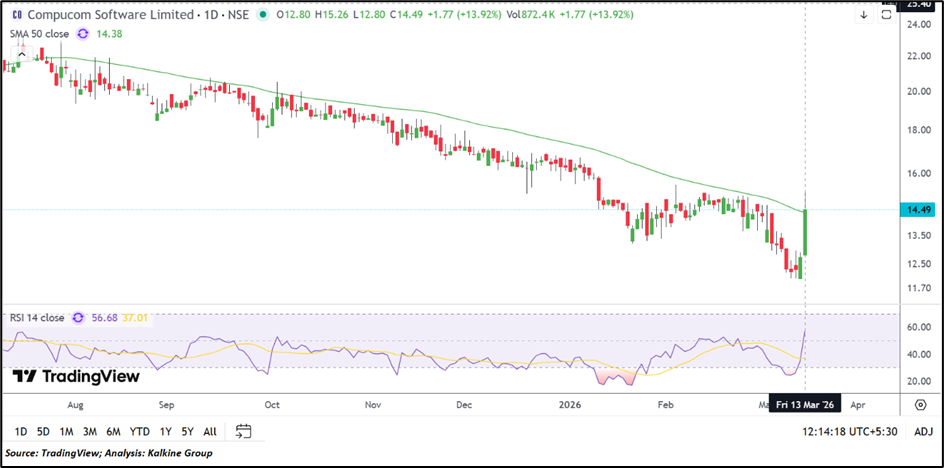This screenshot has height=468, width=944.
Task: Click the SMA 50 refresh indicator icon
Action: (x=83, y=33)
